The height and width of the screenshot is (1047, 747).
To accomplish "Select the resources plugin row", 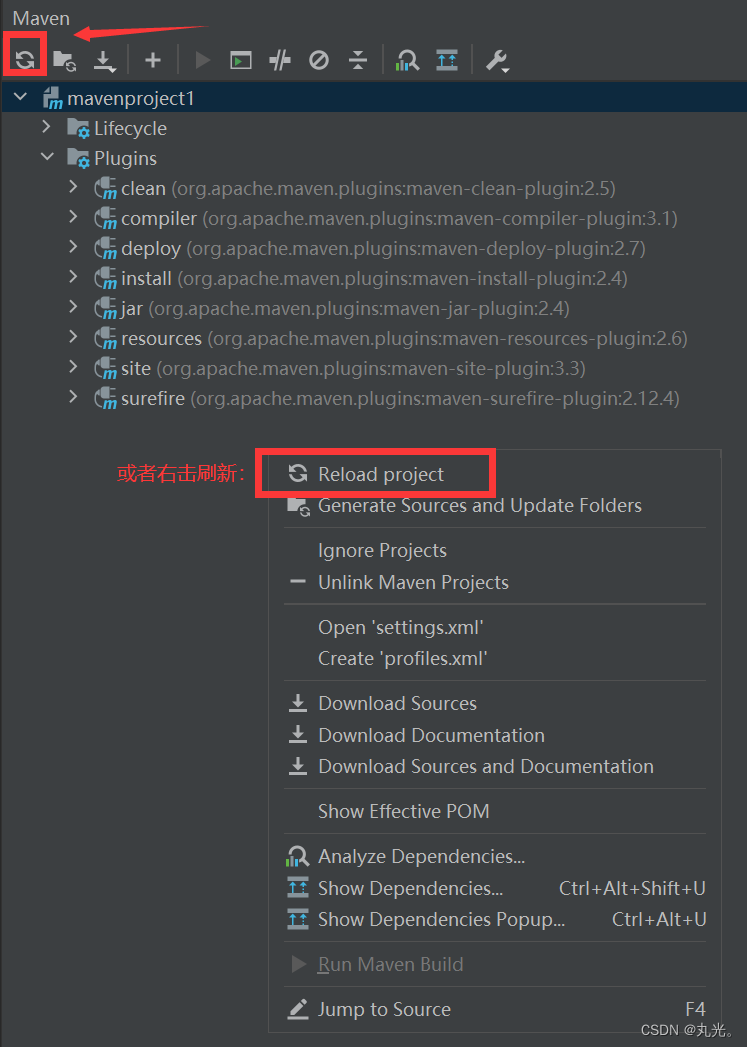I will point(374,339).
